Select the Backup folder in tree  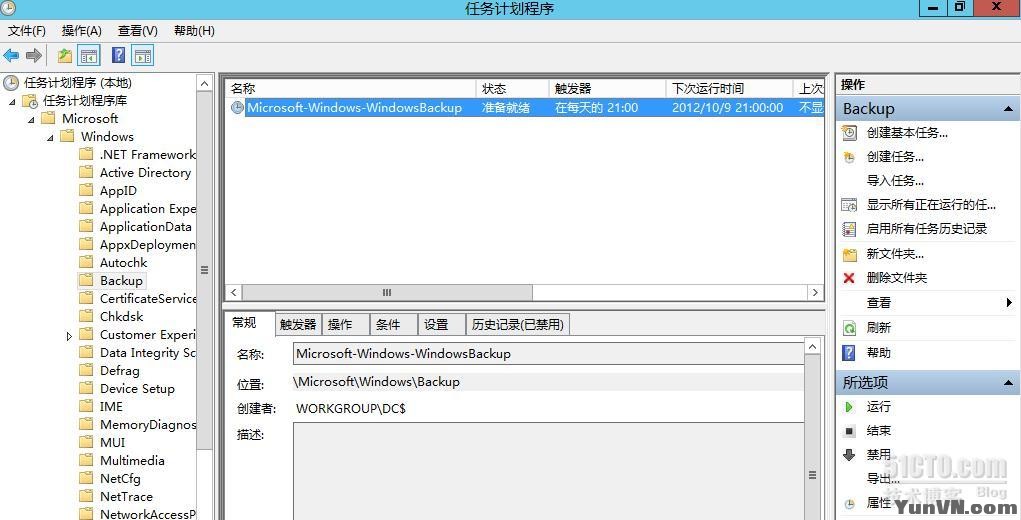(x=121, y=281)
